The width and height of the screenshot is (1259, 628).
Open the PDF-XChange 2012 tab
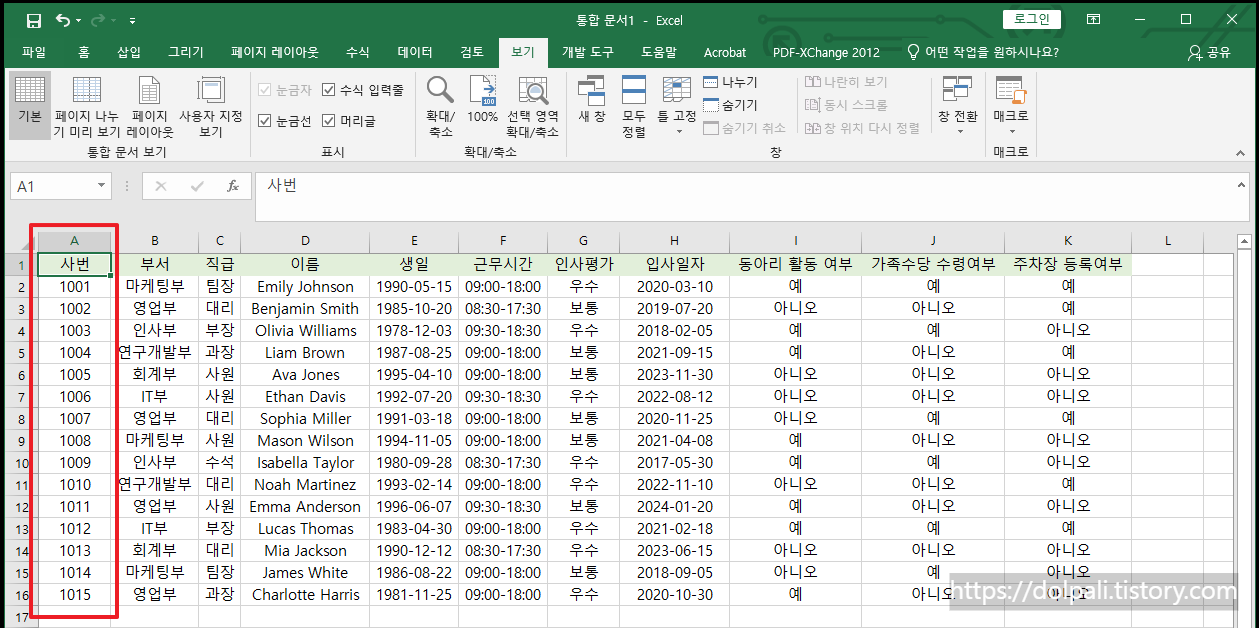coord(826,52)
